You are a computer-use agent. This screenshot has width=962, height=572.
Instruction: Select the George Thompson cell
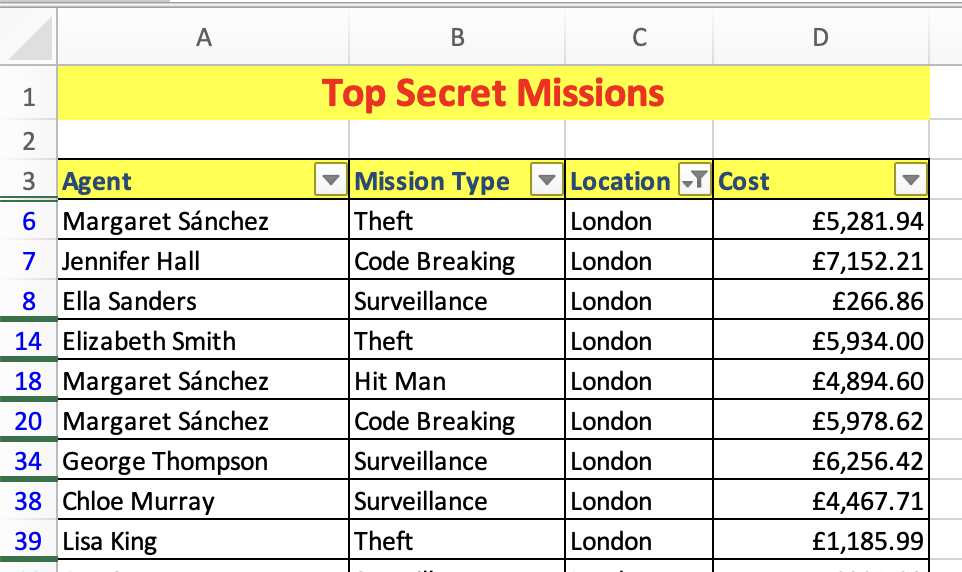[204, 461]
